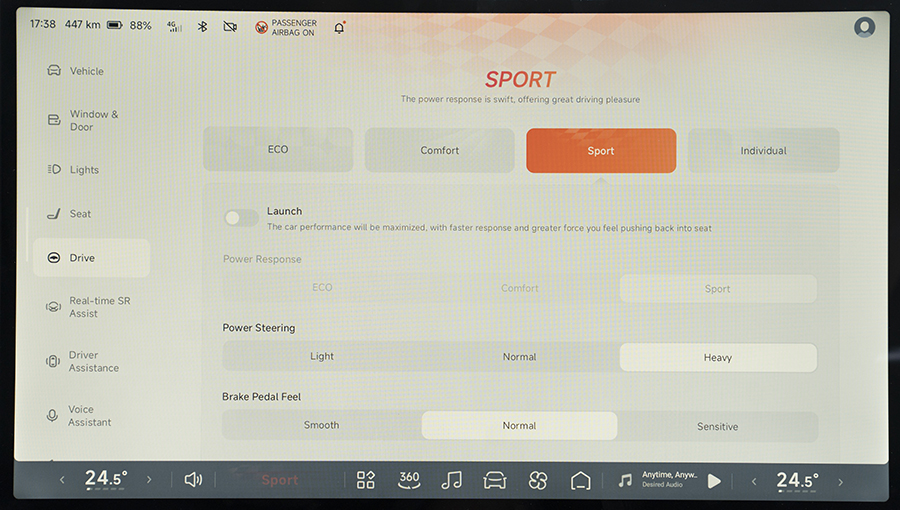Increase the right temperature with the arrow
The width and height of the screenshot is (900, 510).
840,480
